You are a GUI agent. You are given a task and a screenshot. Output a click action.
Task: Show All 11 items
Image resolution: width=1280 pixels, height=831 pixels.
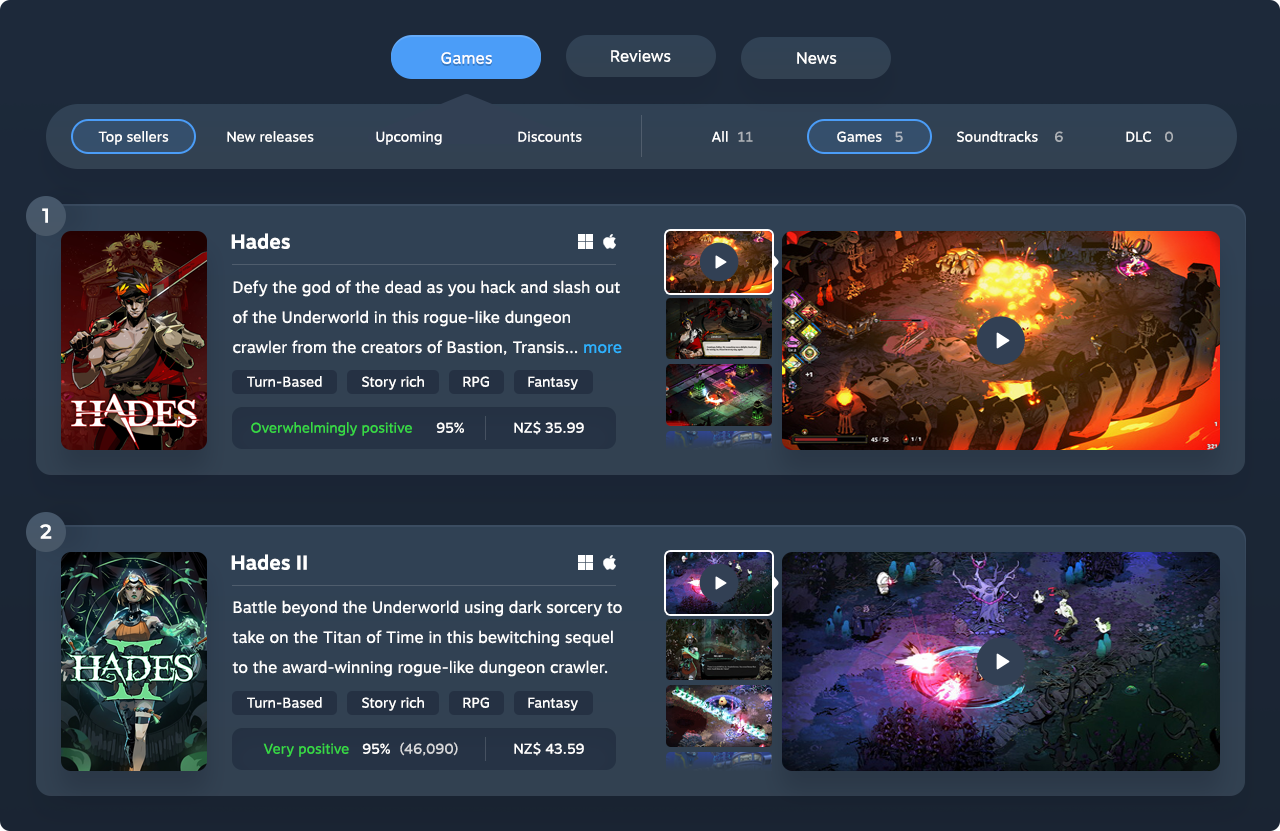(x=732, y=137)
